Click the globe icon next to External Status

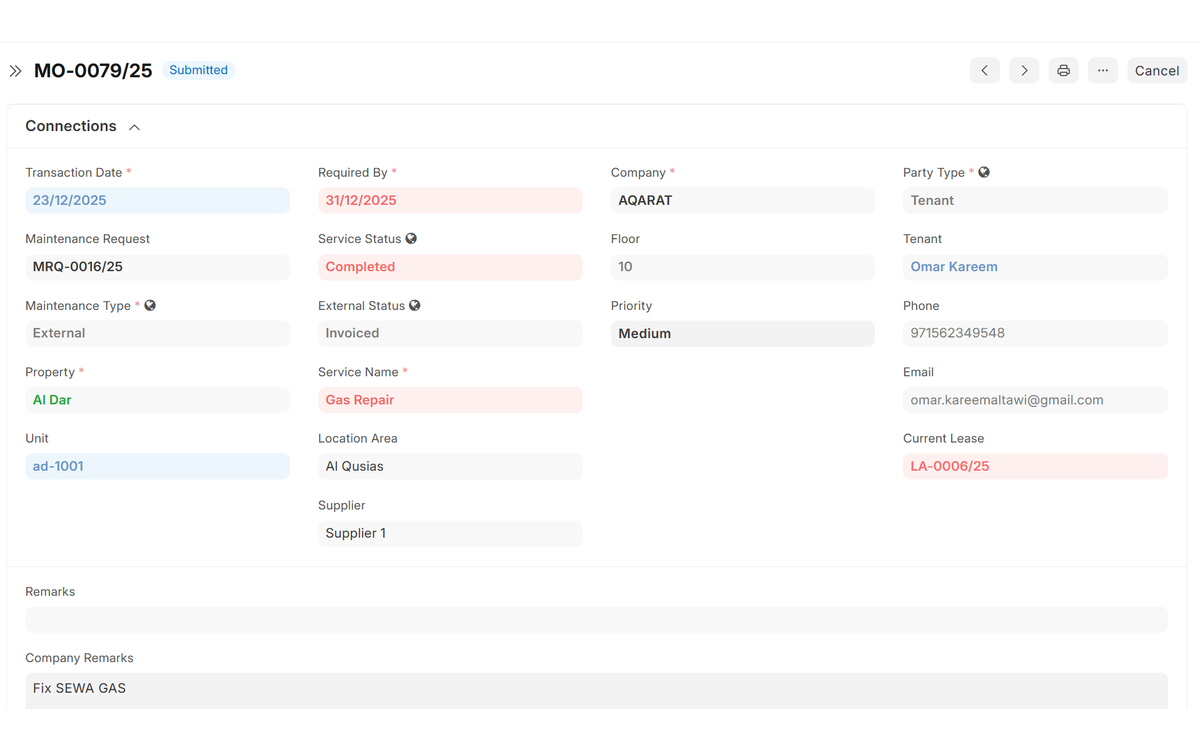click(x=414, y=305)
